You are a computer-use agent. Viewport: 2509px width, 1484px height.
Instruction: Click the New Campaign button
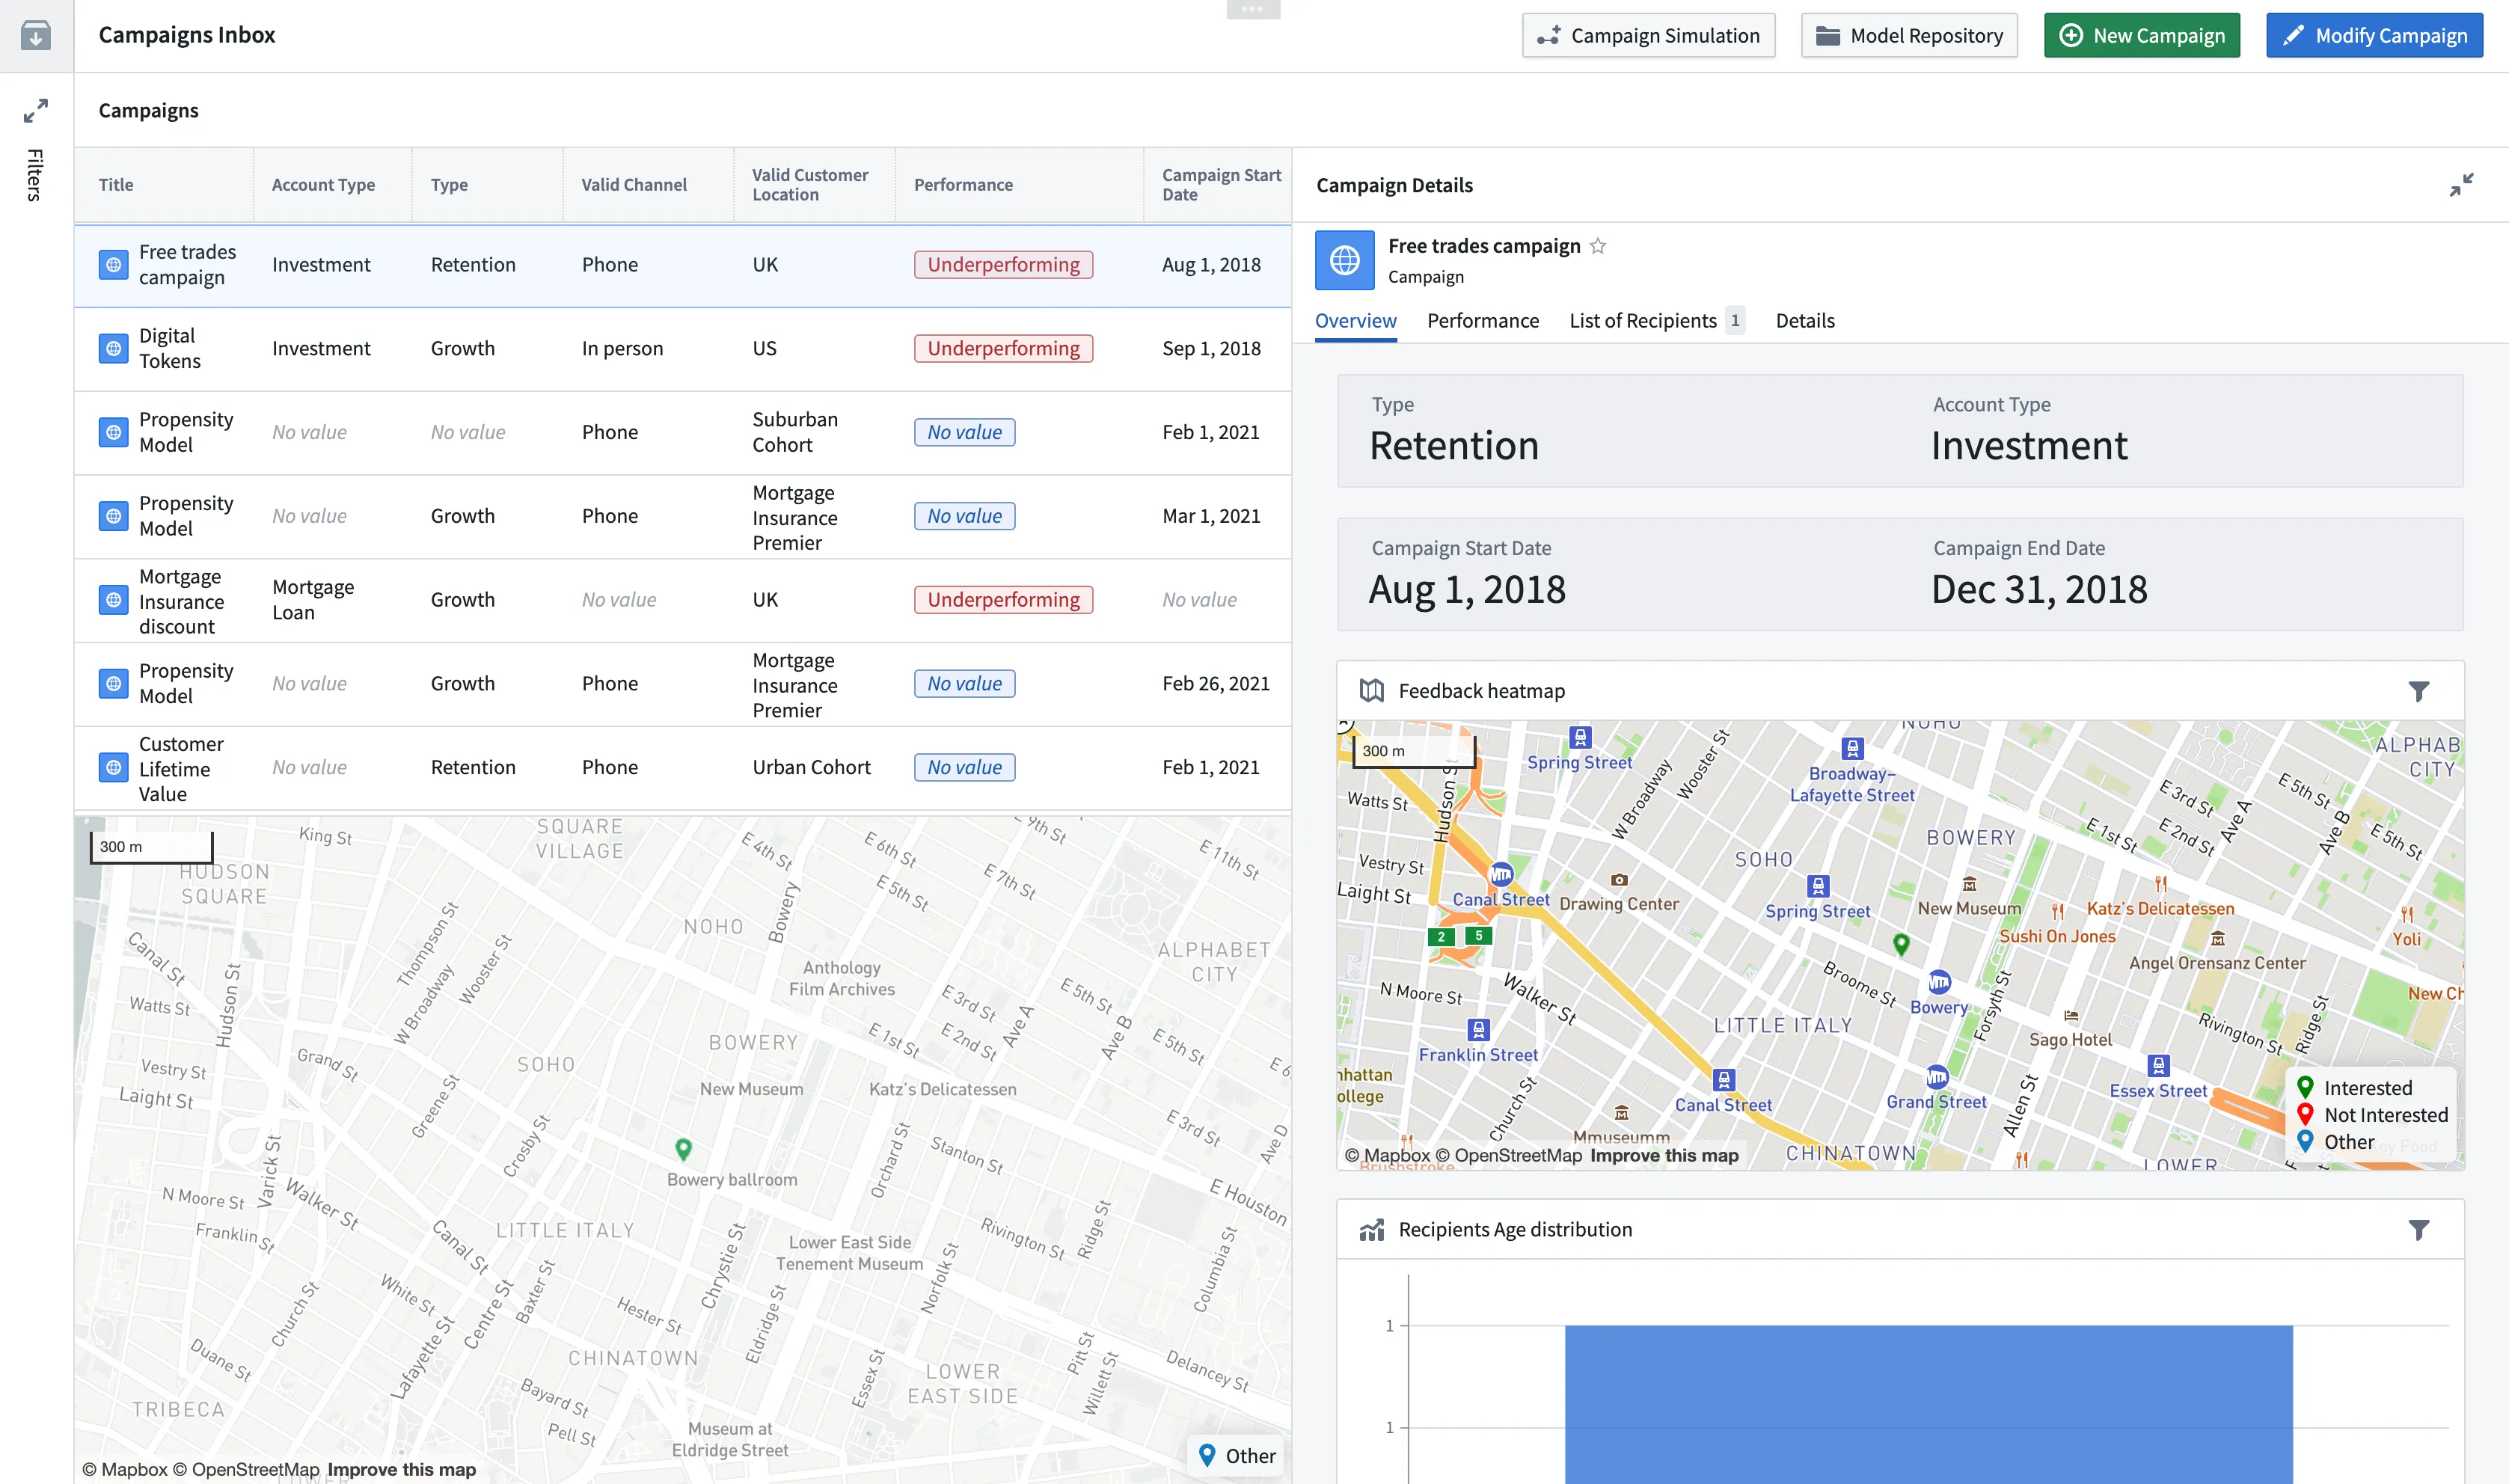tap(2141, 36)
